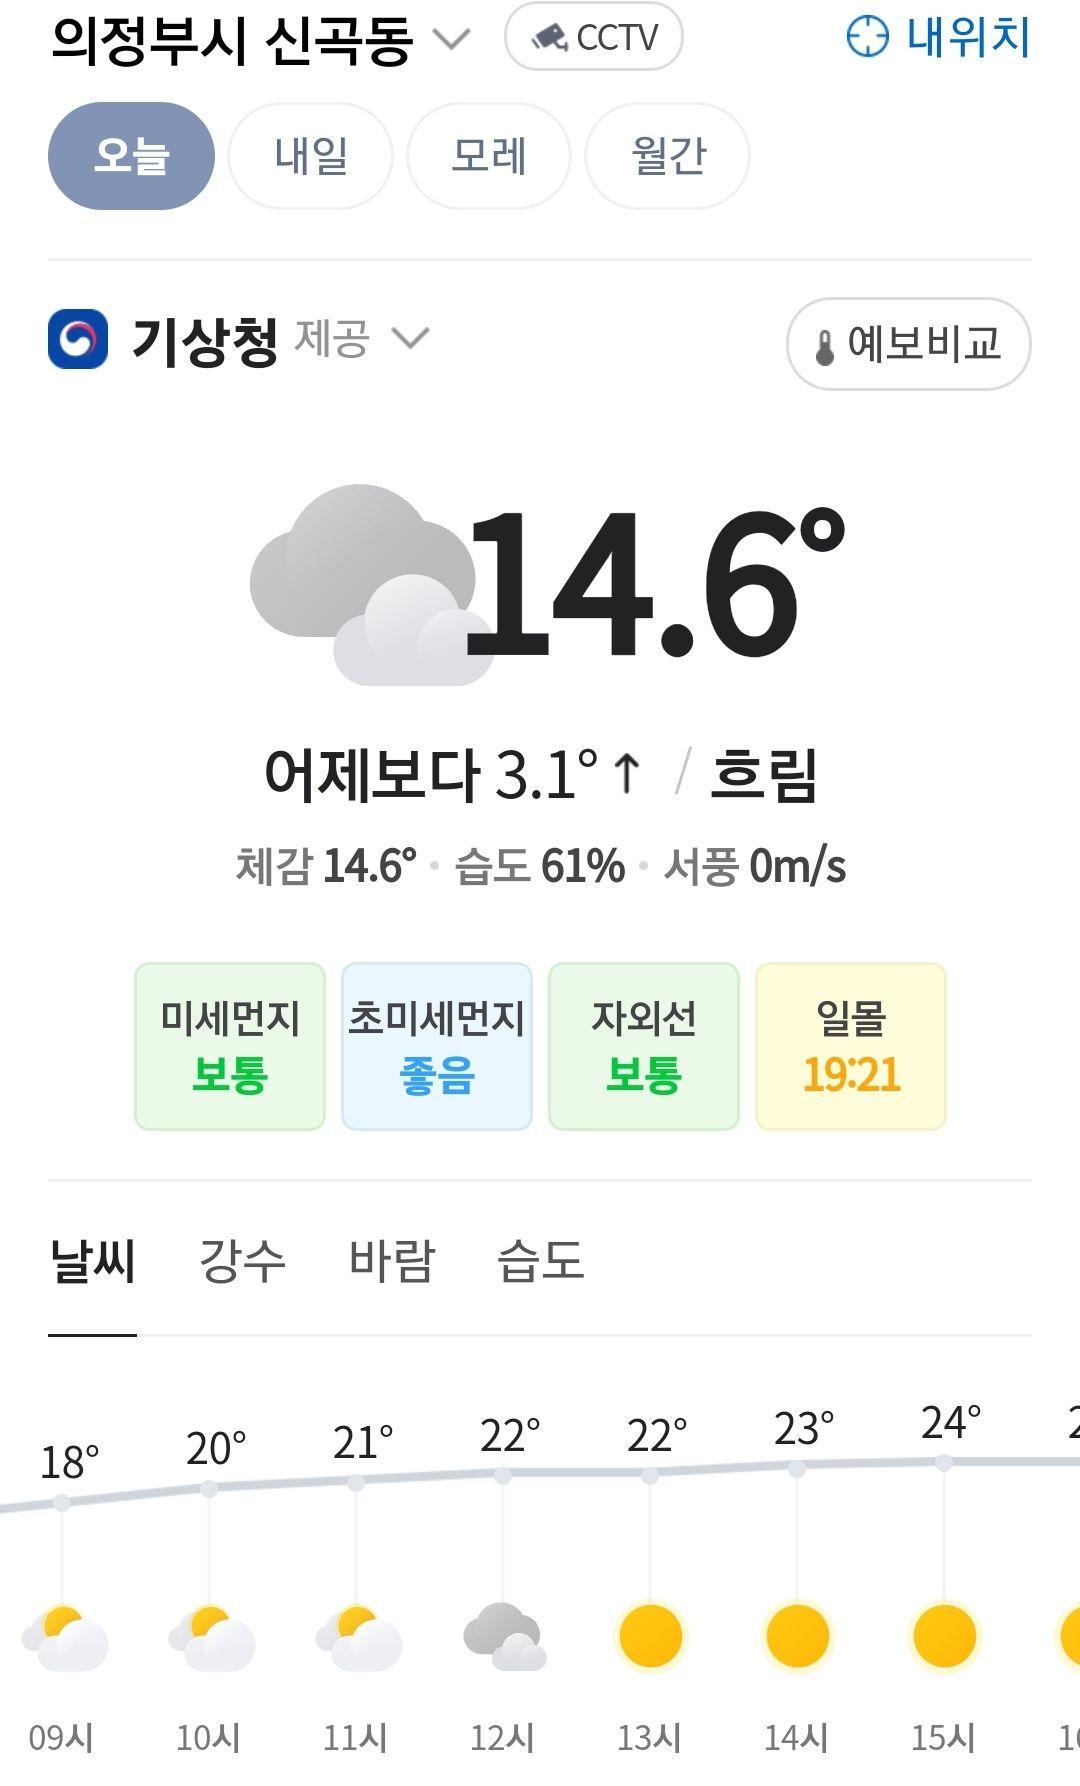Expand the 의정부시 신곡동 location dropdown
1080x1786 pixels.
451,39
